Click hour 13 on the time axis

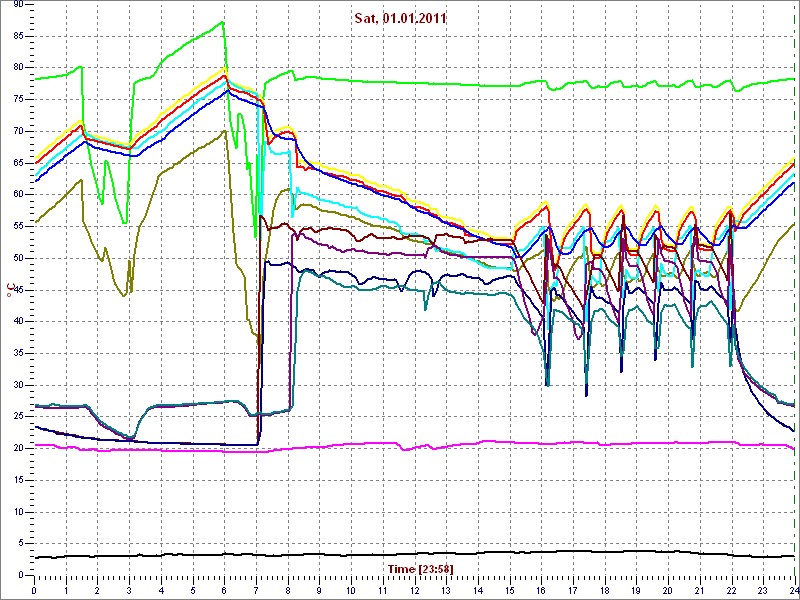click(x=447, y=590)
